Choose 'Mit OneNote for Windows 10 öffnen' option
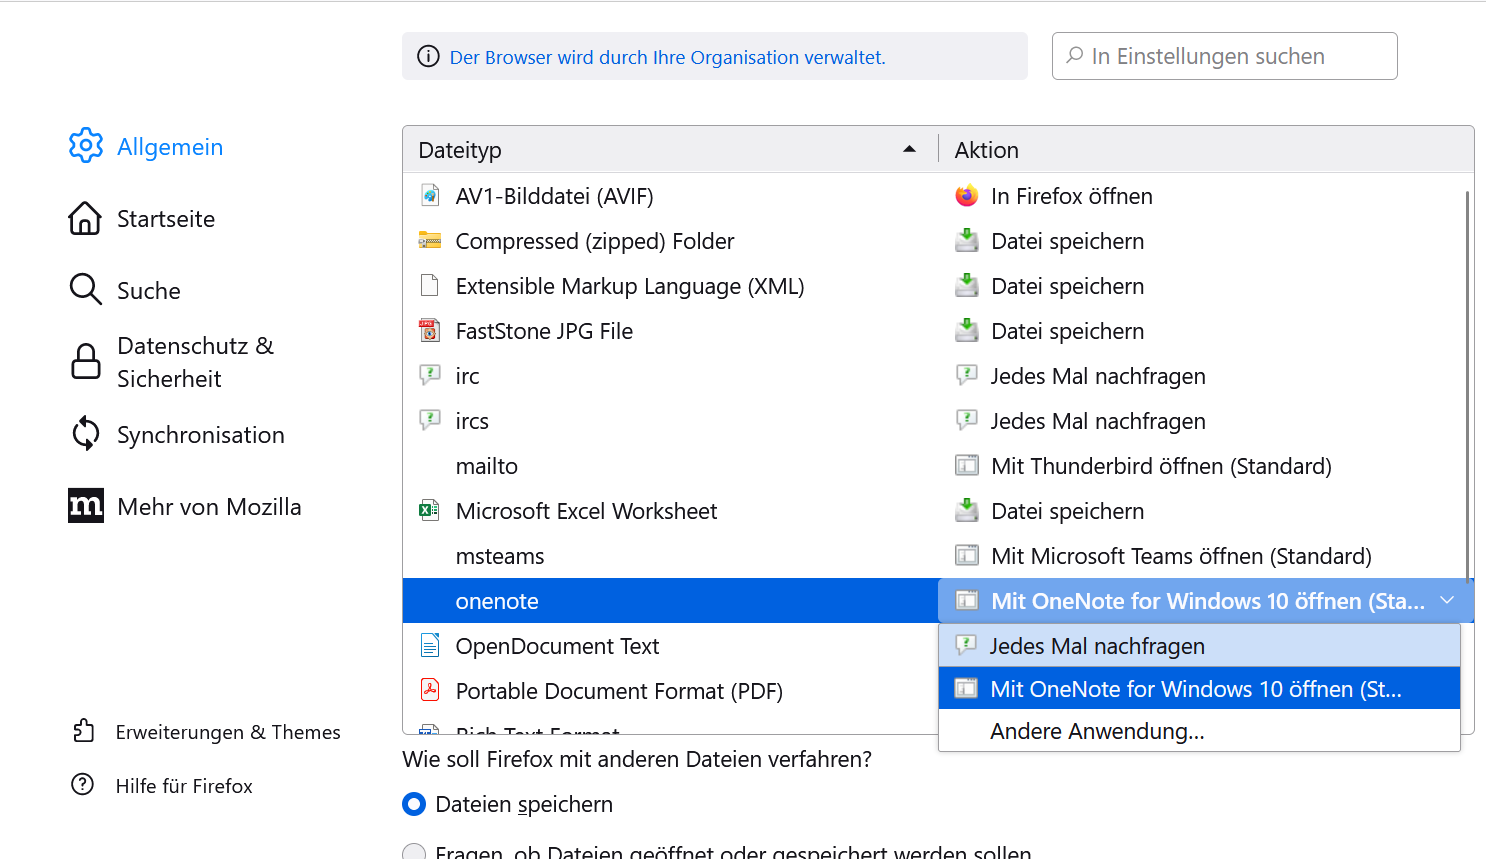The height and width of the screenshot is (859, 1486). tap(1199, 688)
